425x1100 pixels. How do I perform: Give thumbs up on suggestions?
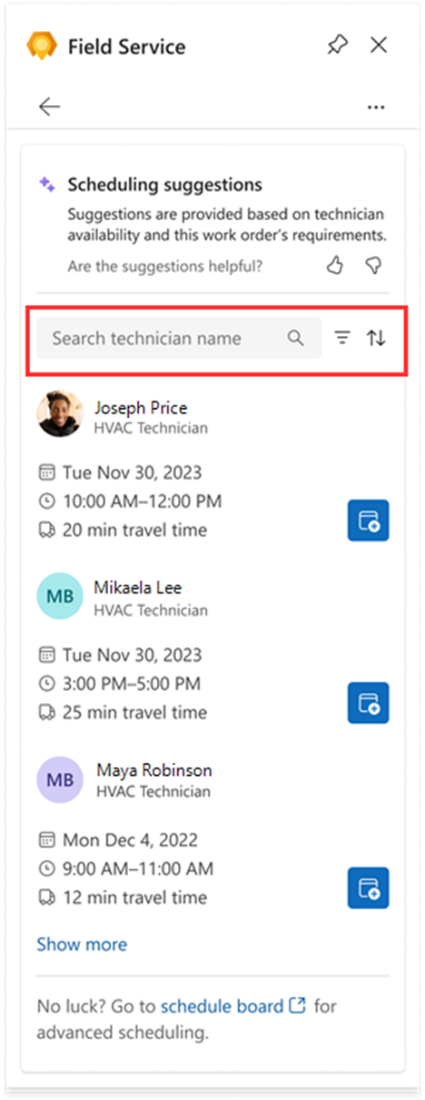[335, 266]
